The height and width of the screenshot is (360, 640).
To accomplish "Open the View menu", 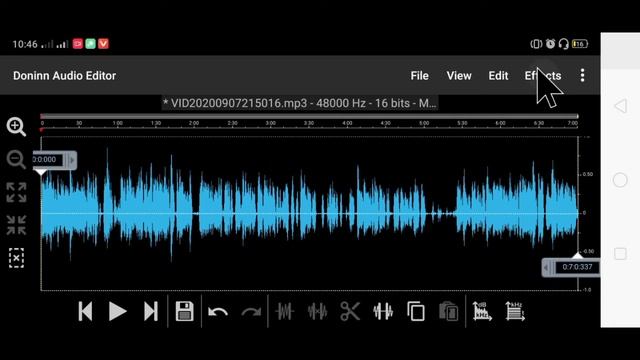I will [x=459, y=76].
